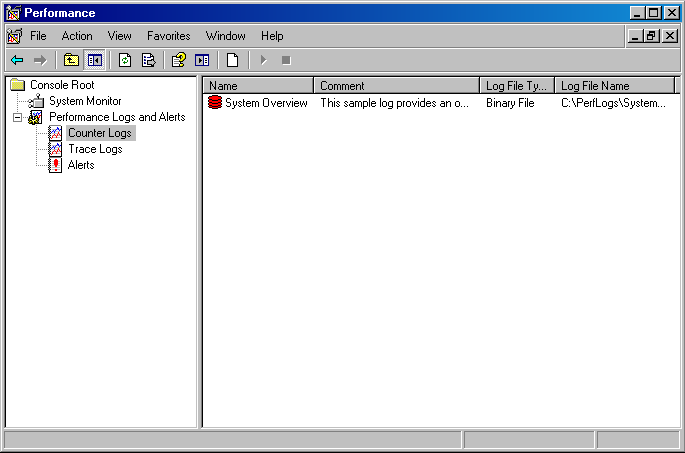The height and width of the screenshot is (453, 685).
Task: Click the 'This sample log provides' comment cell
Action: point(394,103)
